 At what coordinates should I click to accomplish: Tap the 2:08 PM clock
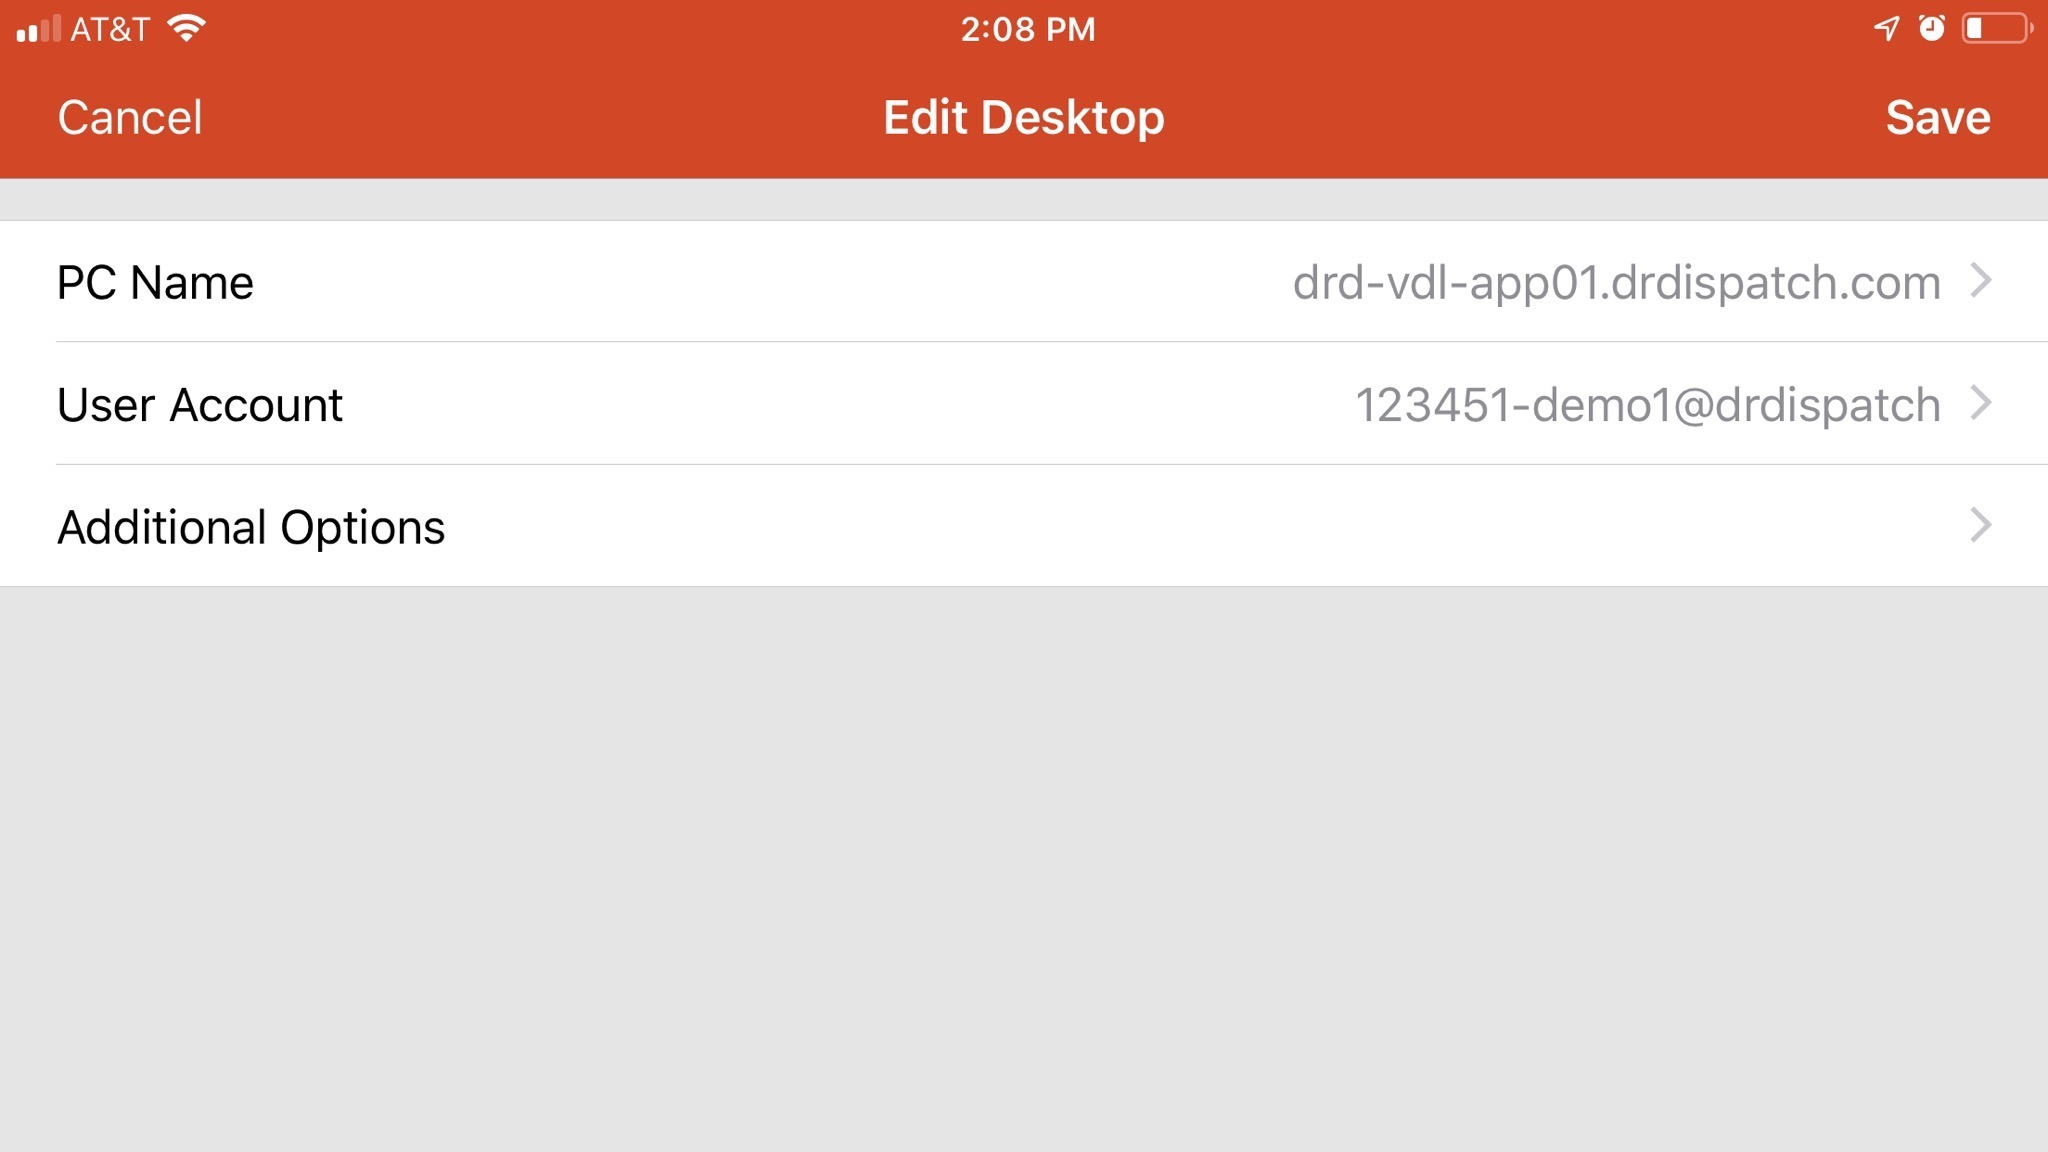1028,29
